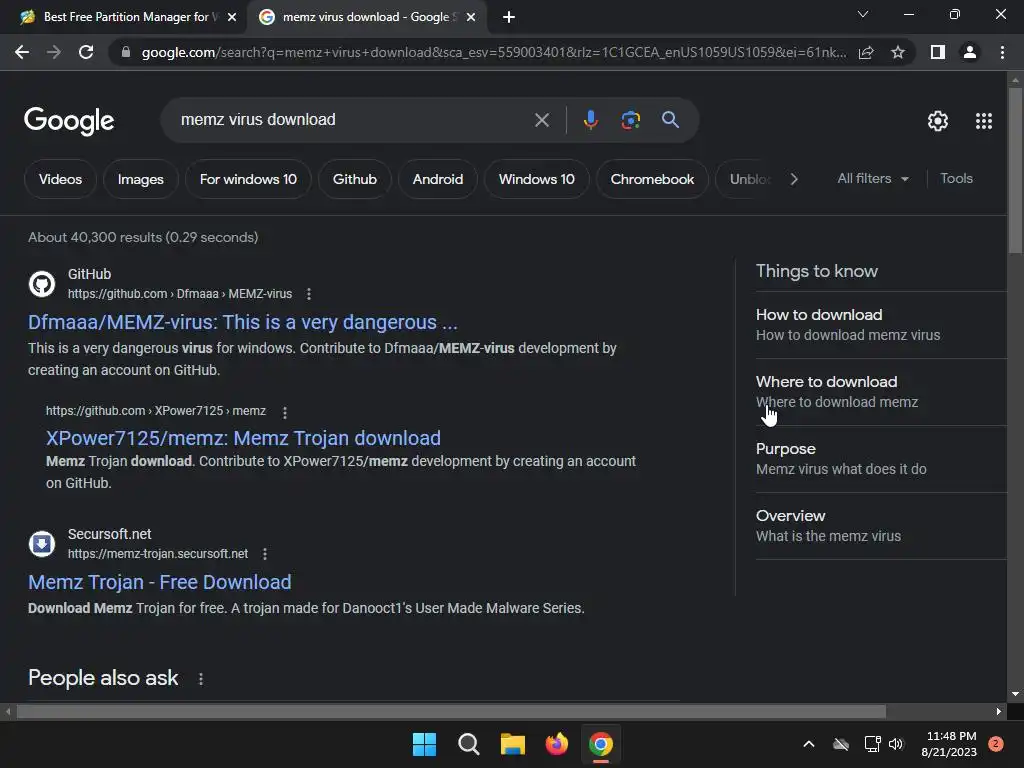Filter results by Images
Image resolution: width=1024 pixels, height=768 pixels.
coord(140,179)
